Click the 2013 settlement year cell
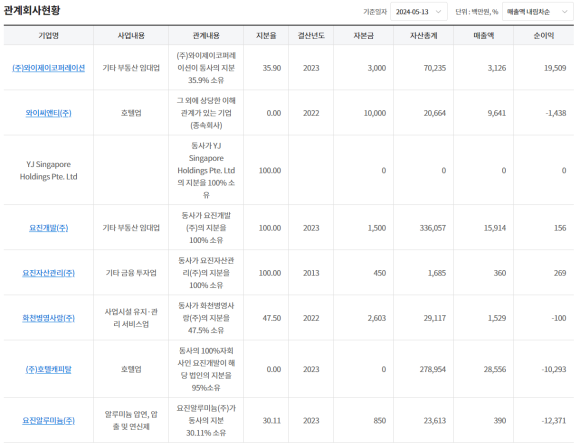Screen dimensions: 580x448 (x=311, y=273)
